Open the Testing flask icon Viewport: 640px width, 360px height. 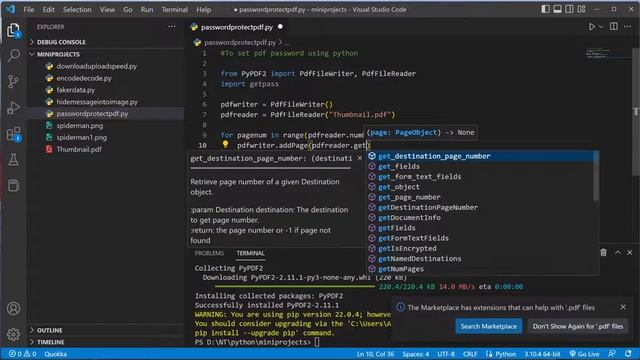pos(13,160)
